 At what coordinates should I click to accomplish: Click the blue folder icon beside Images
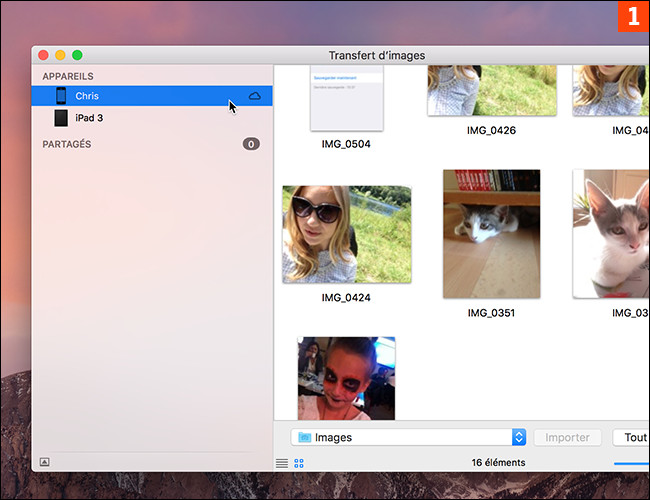tap(304, 437)
